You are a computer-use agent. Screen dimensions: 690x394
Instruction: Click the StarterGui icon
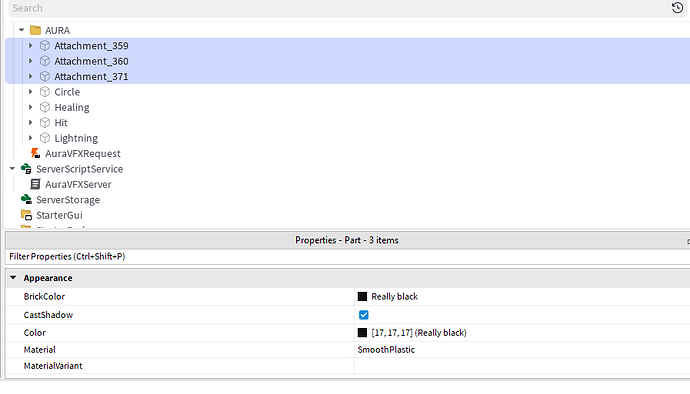click(x=26, y=215)
